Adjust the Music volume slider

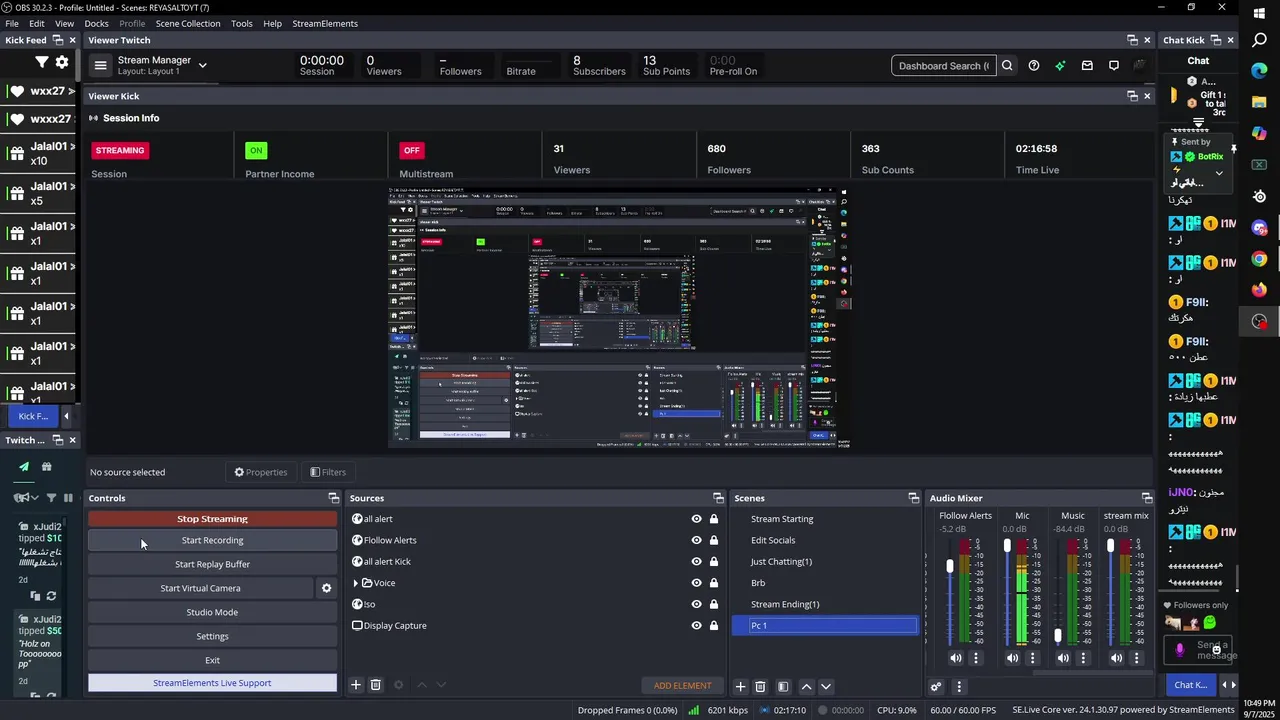pos(1058,636)
